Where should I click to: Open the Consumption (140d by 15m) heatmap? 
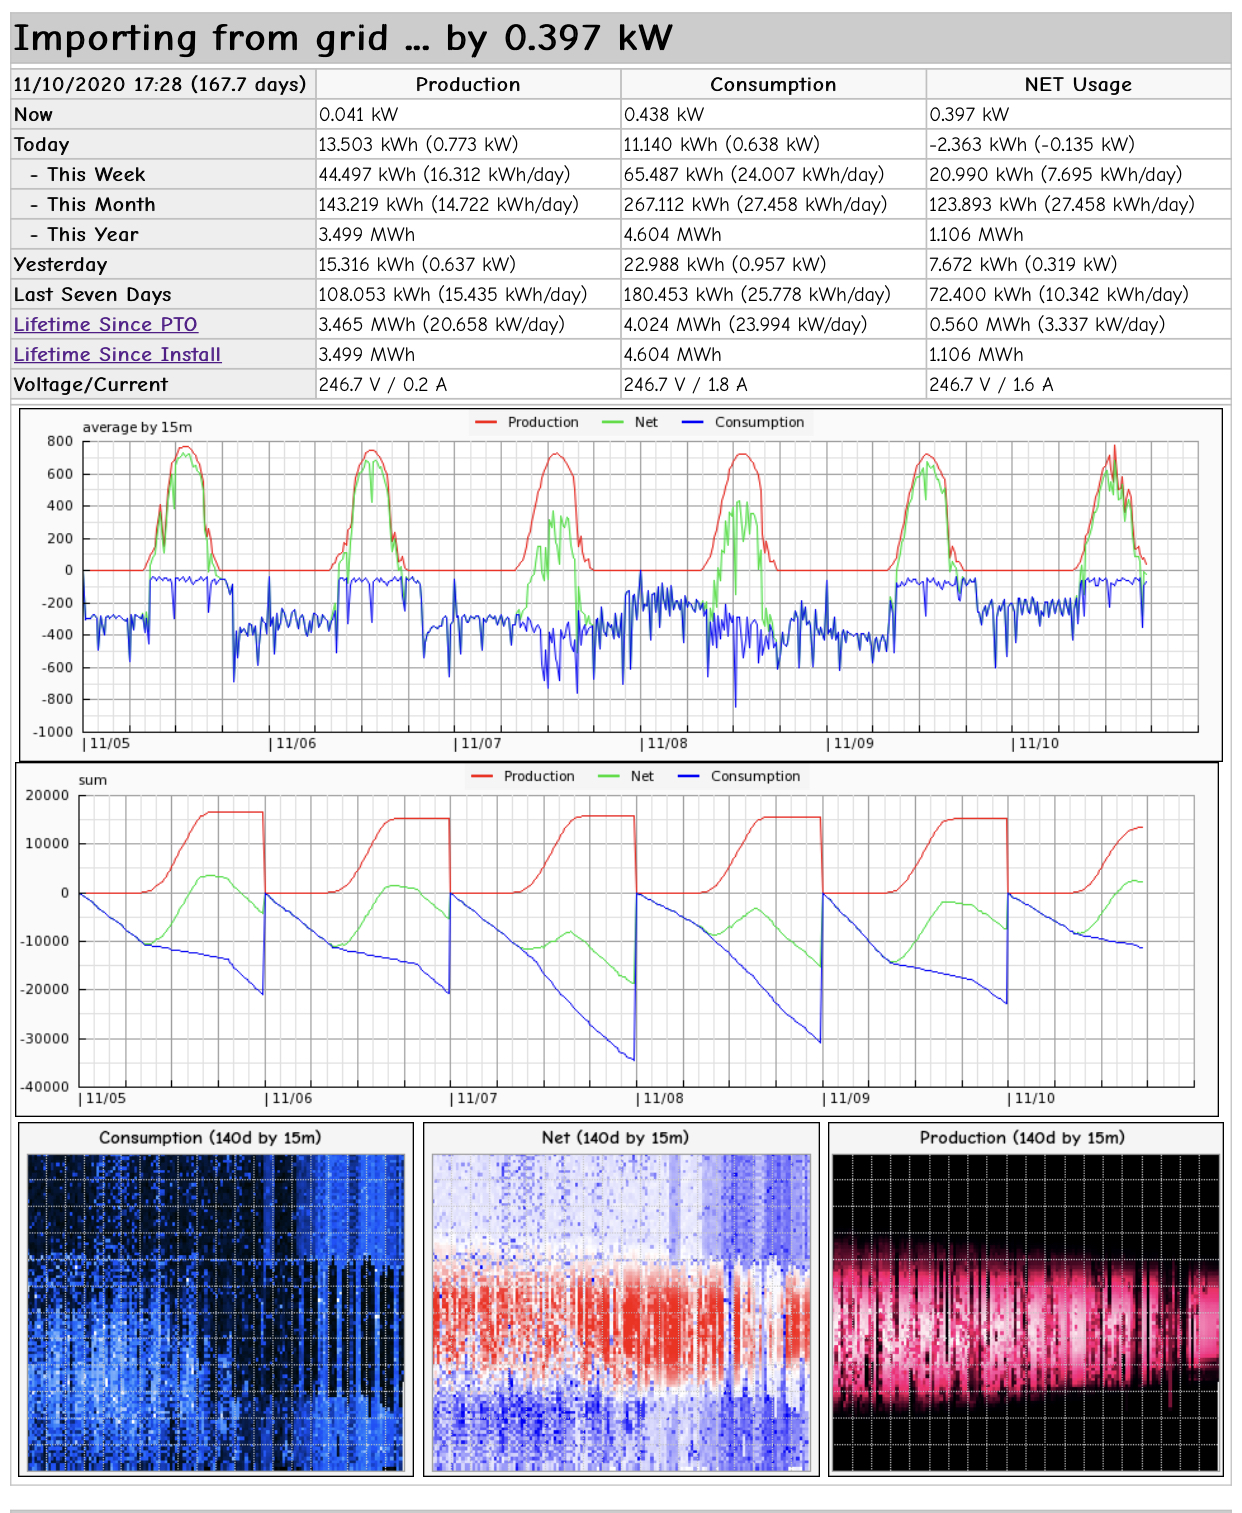pos(216,1299)
